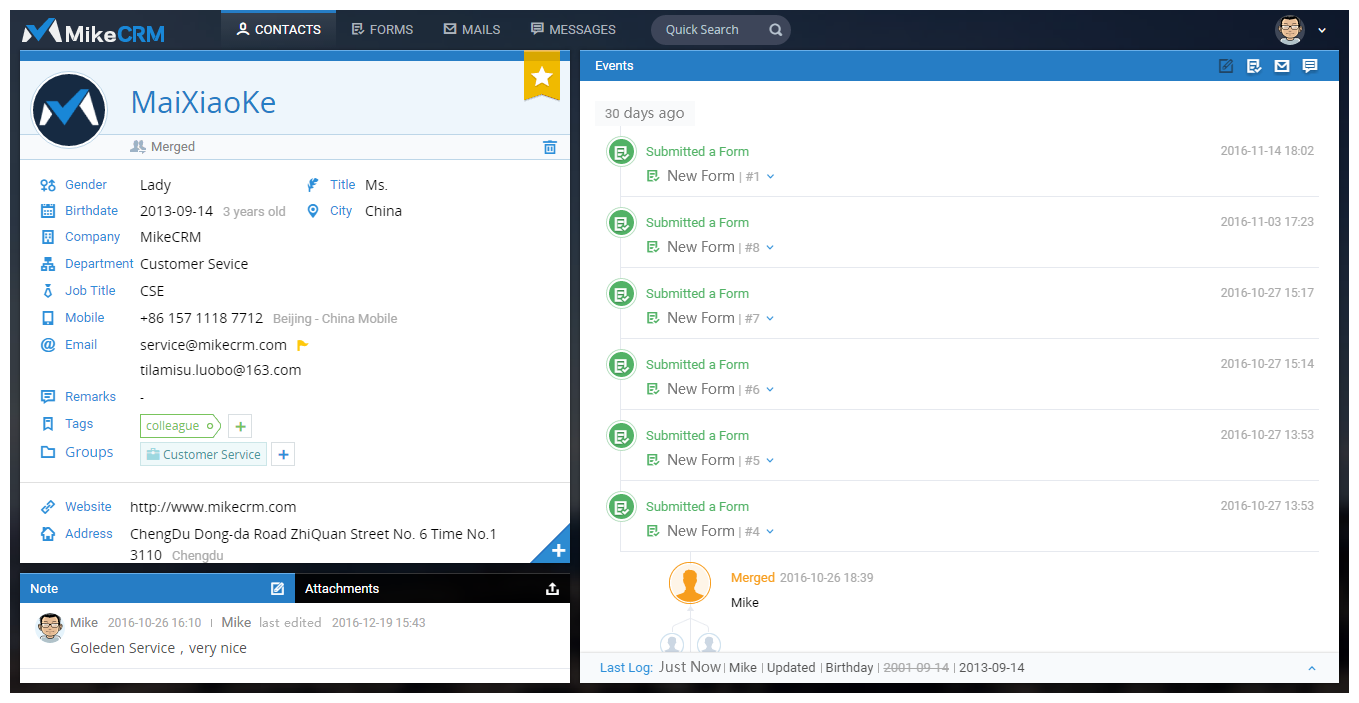The width and height of the screenshot is (1359, 703).
Task: Click the write-note icon in Events header
Action: point(1226,66)
